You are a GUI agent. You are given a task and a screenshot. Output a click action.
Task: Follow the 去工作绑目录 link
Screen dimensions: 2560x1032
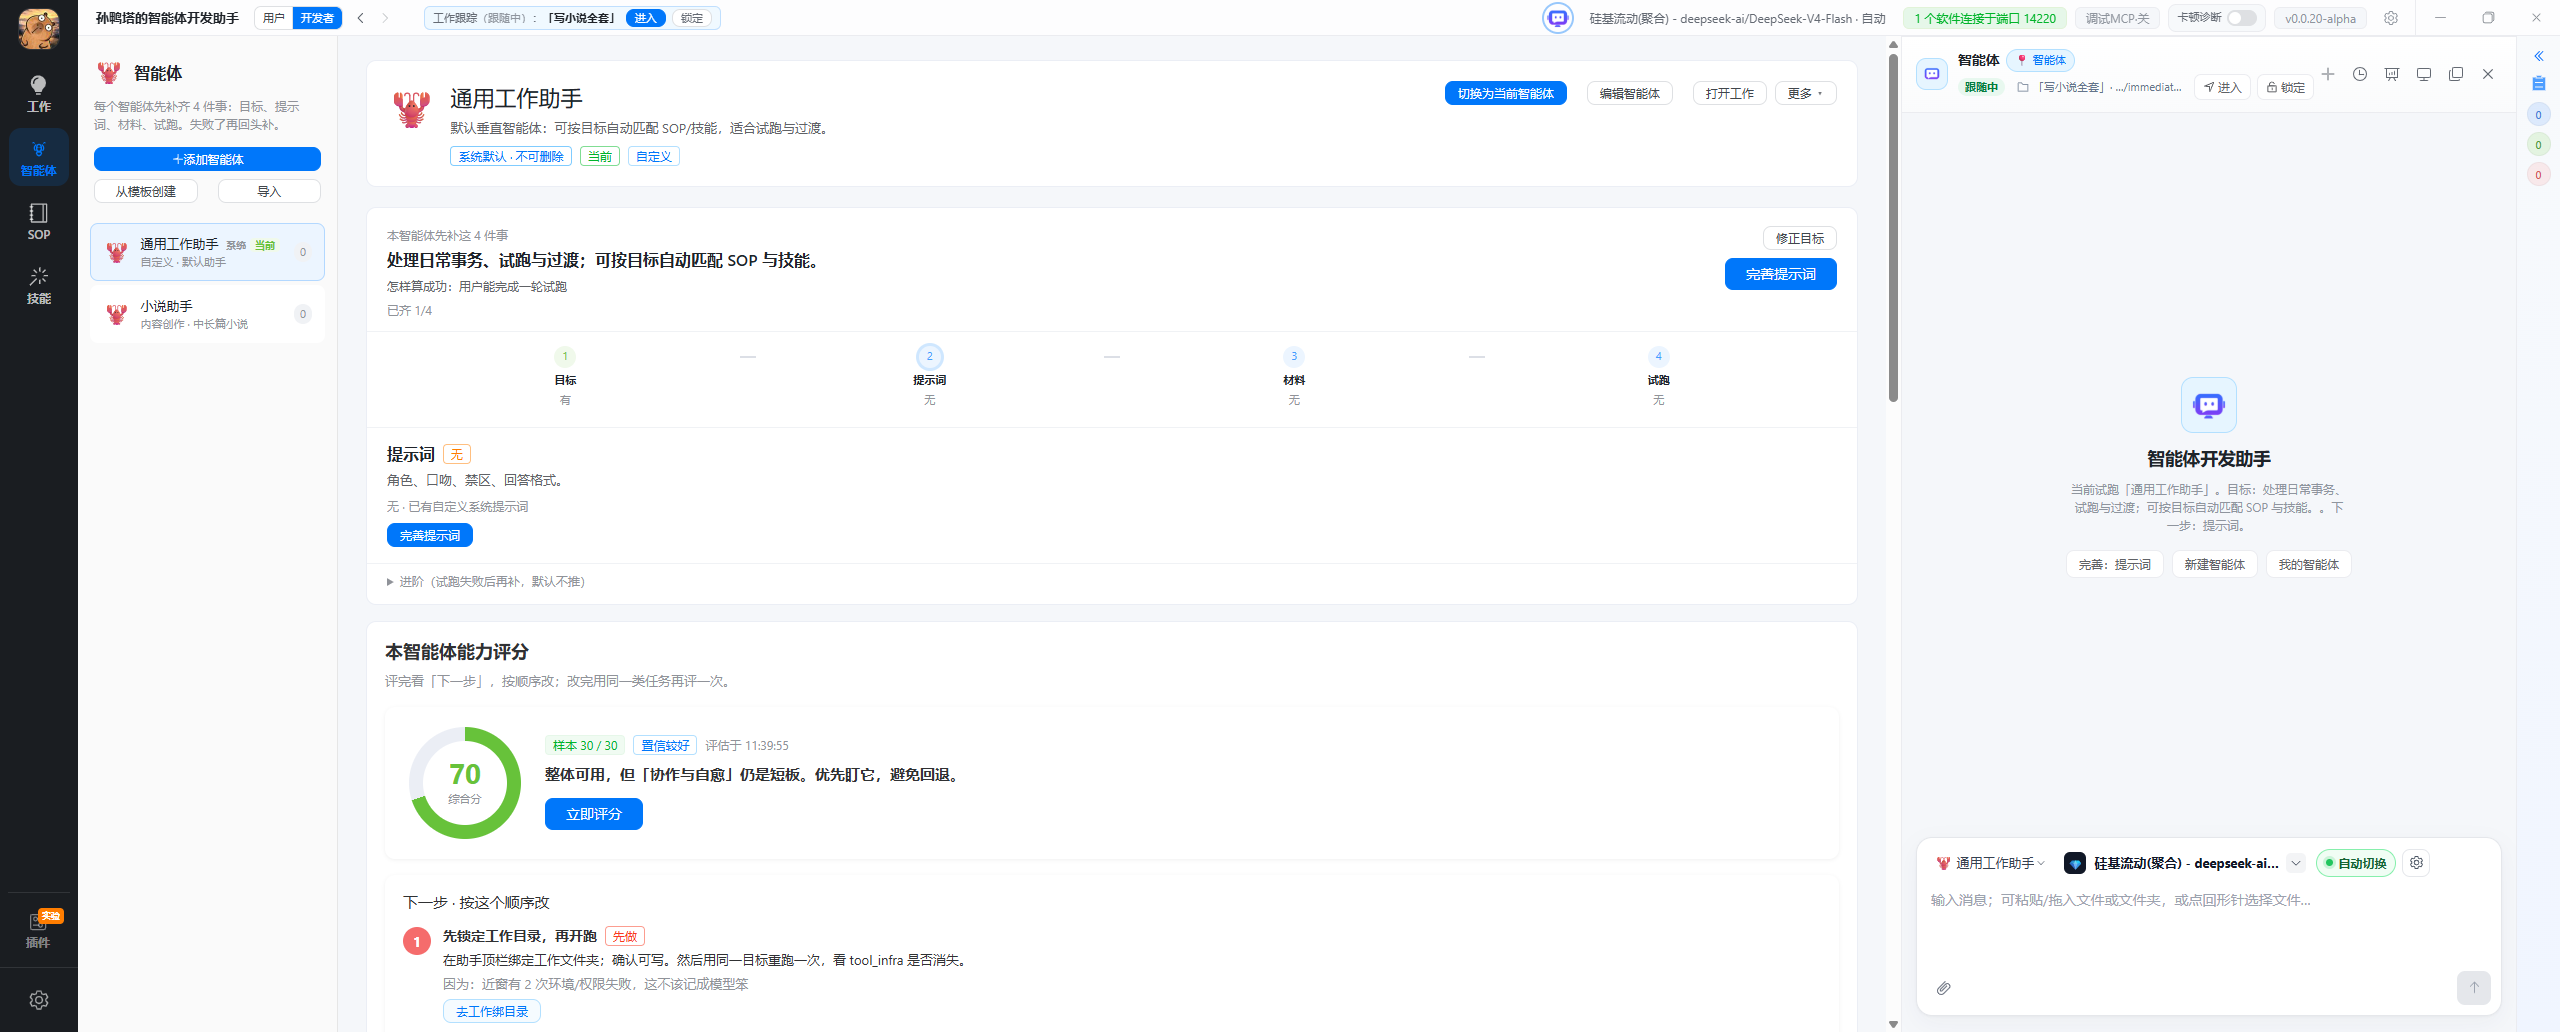(492, 1011)
